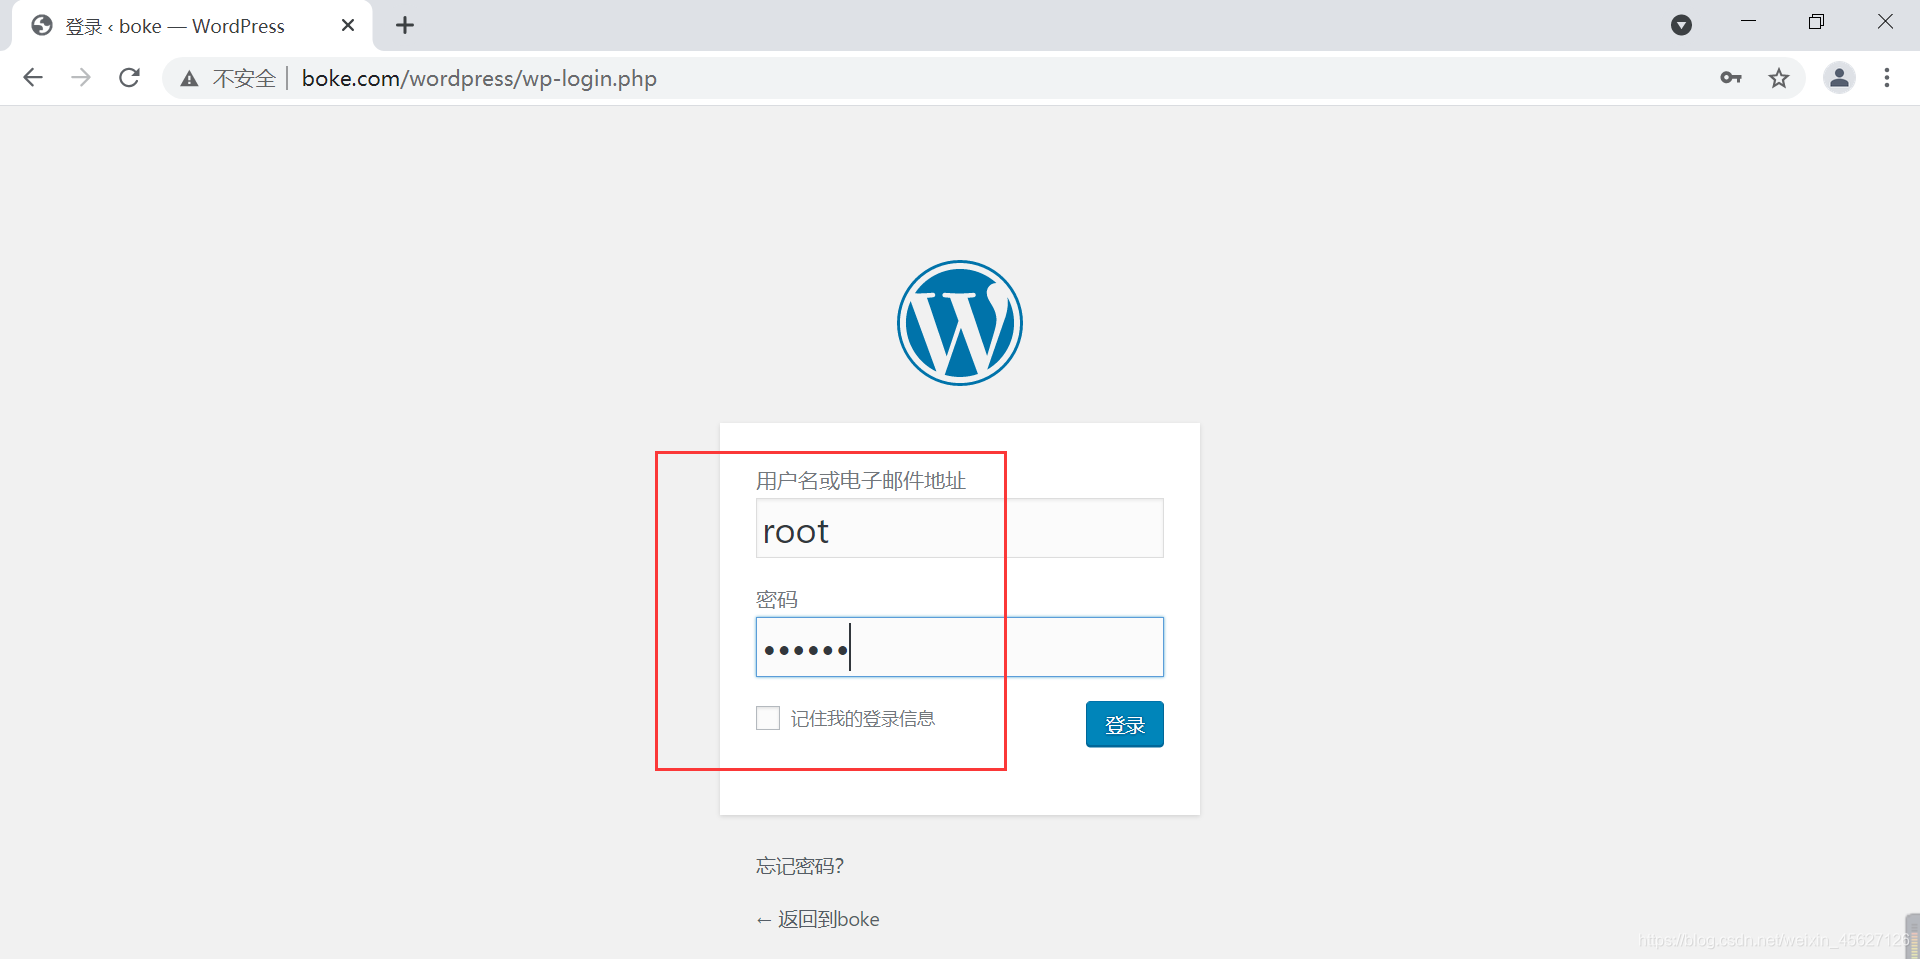This screenshot has height=959, width=1920.
Task: Click the 用户名或电子邮件地址 field label
Action: tap(860, 481)
